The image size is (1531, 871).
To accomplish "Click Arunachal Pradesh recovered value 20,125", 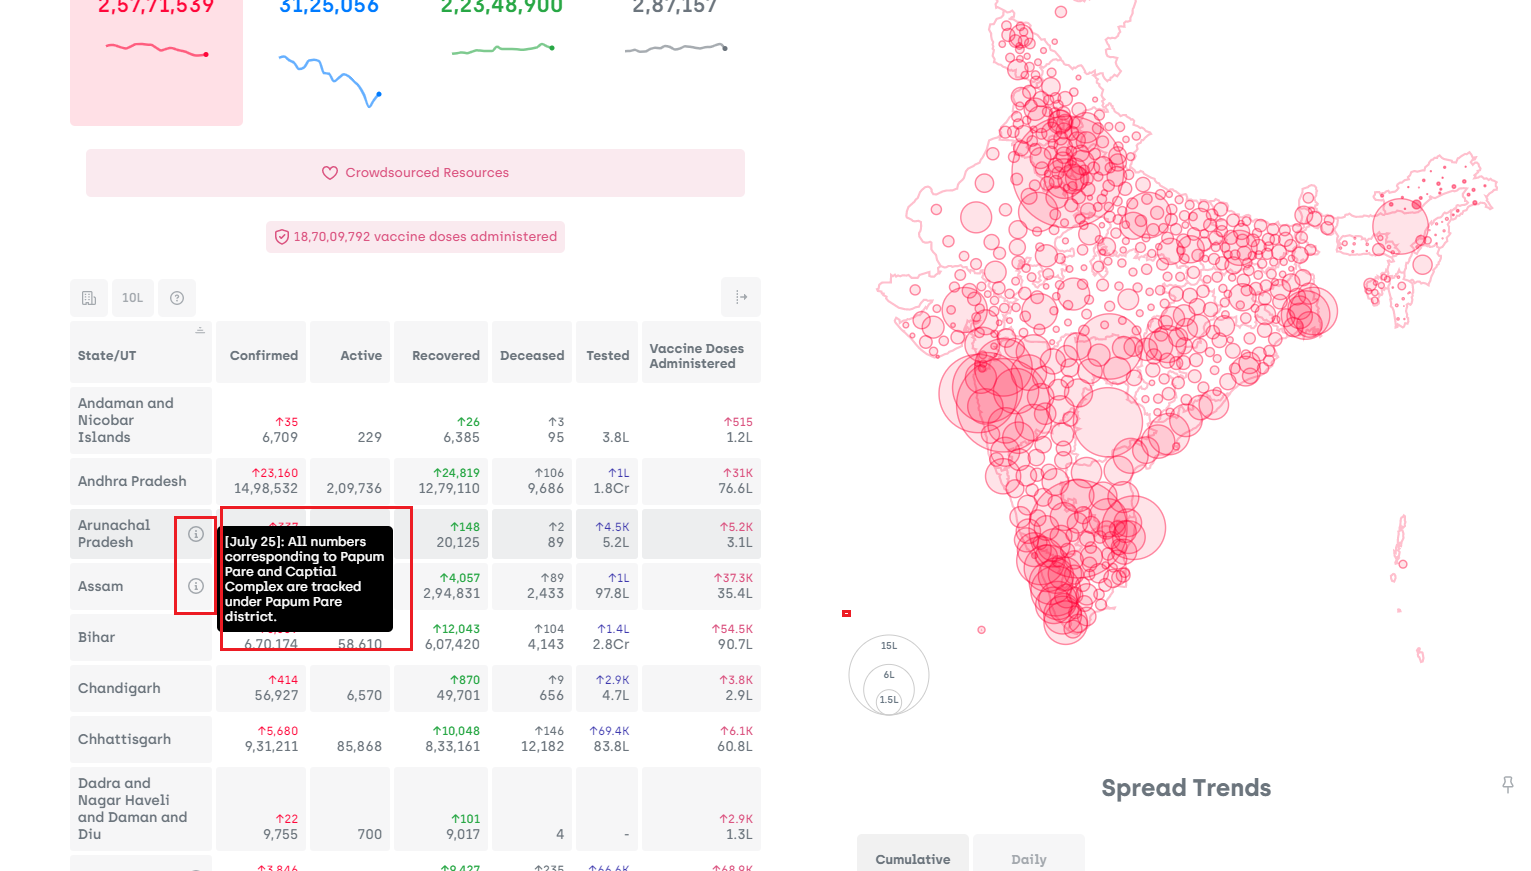I will 458,543.
